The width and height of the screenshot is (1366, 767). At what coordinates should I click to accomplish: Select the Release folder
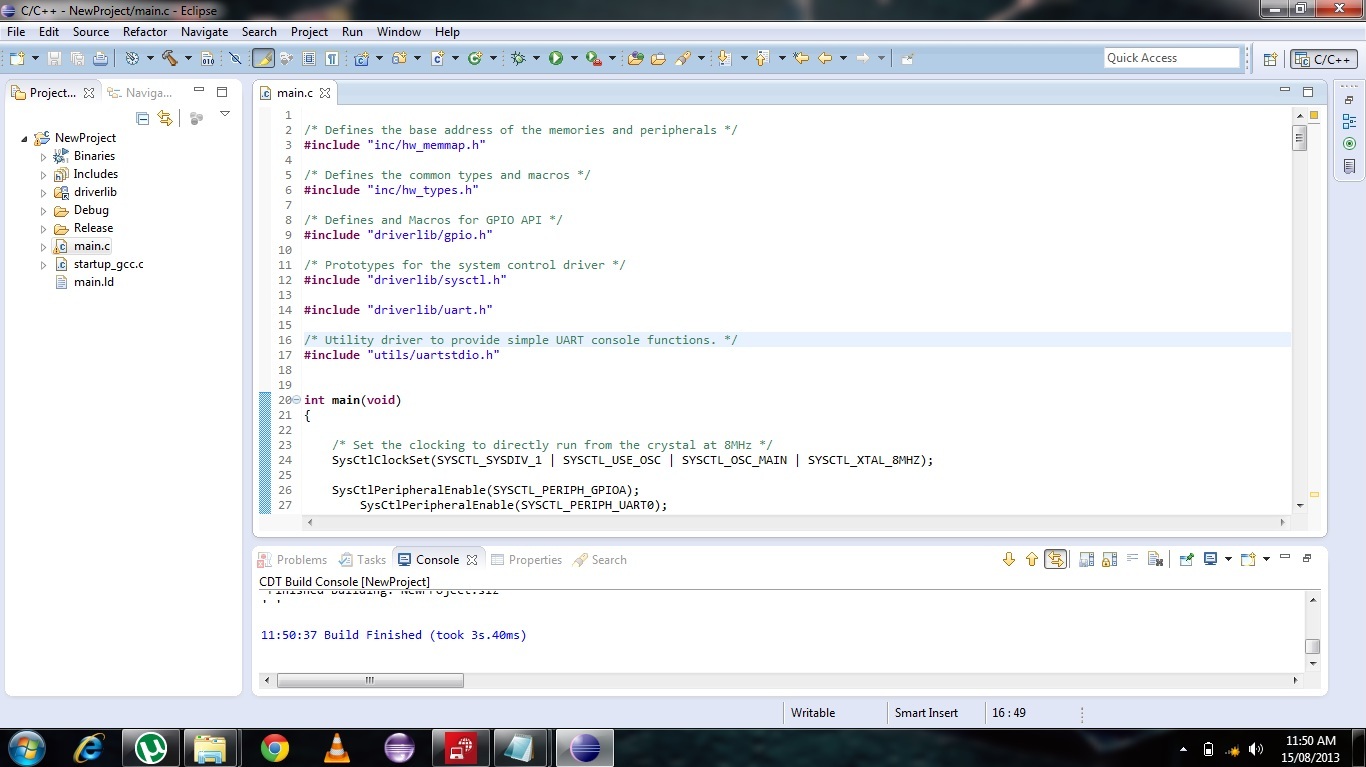(93, 228)
